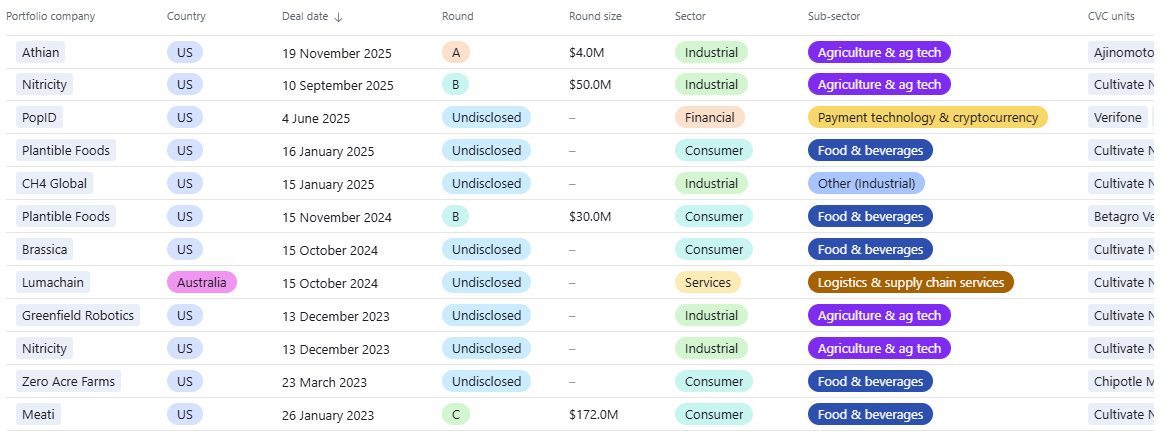This screenshot has height=431, width=1162.
Task: Click the $172.0M round size cell
Action: tap(594, 415)
